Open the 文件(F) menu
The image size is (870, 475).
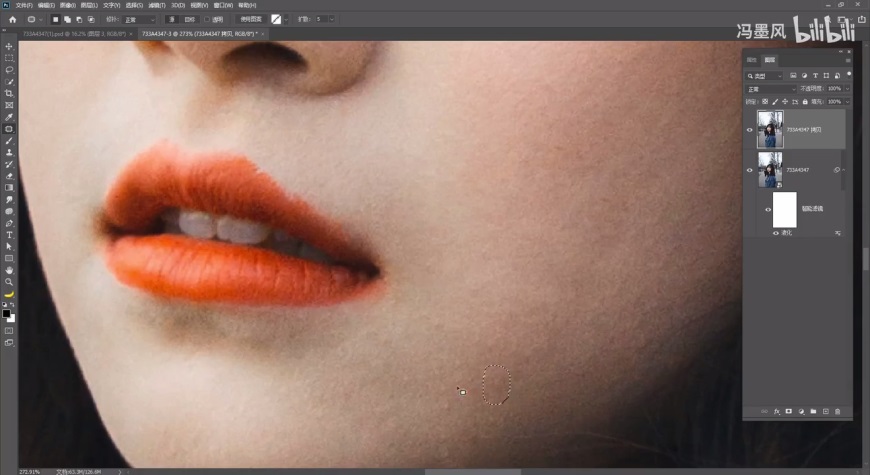(x=24, y=5)
